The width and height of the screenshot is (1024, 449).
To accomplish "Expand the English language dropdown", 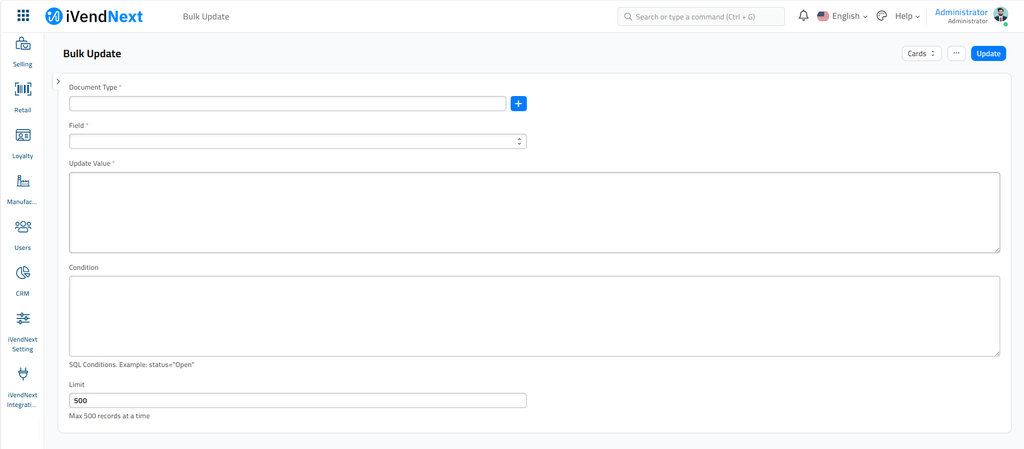I will pyautogui.click(x=842, y=16).
